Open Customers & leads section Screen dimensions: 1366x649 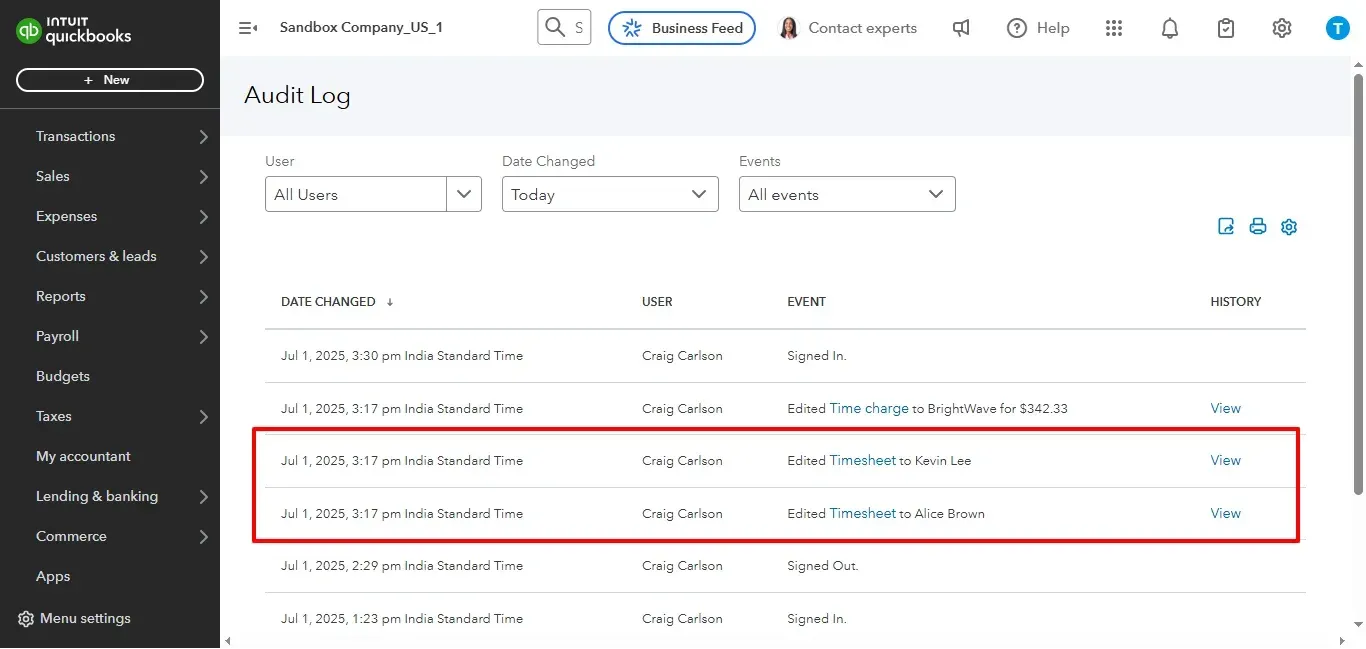(96, 256)
